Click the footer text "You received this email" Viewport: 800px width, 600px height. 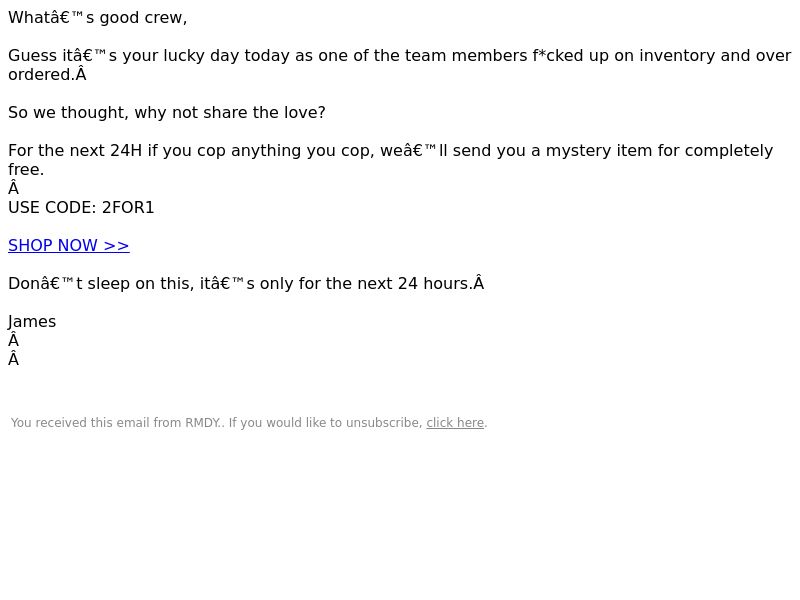62,423
